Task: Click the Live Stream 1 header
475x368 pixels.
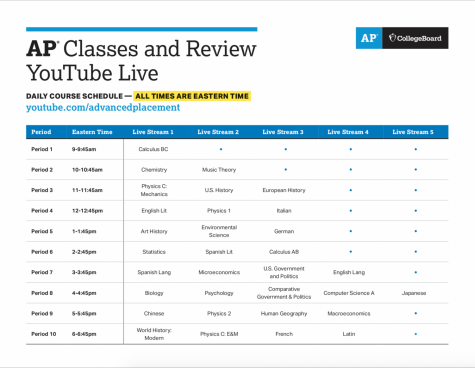Action: 153,132
